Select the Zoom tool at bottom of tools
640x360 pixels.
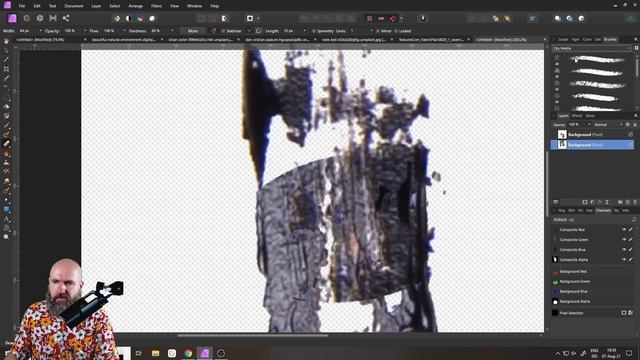(6, 237)
